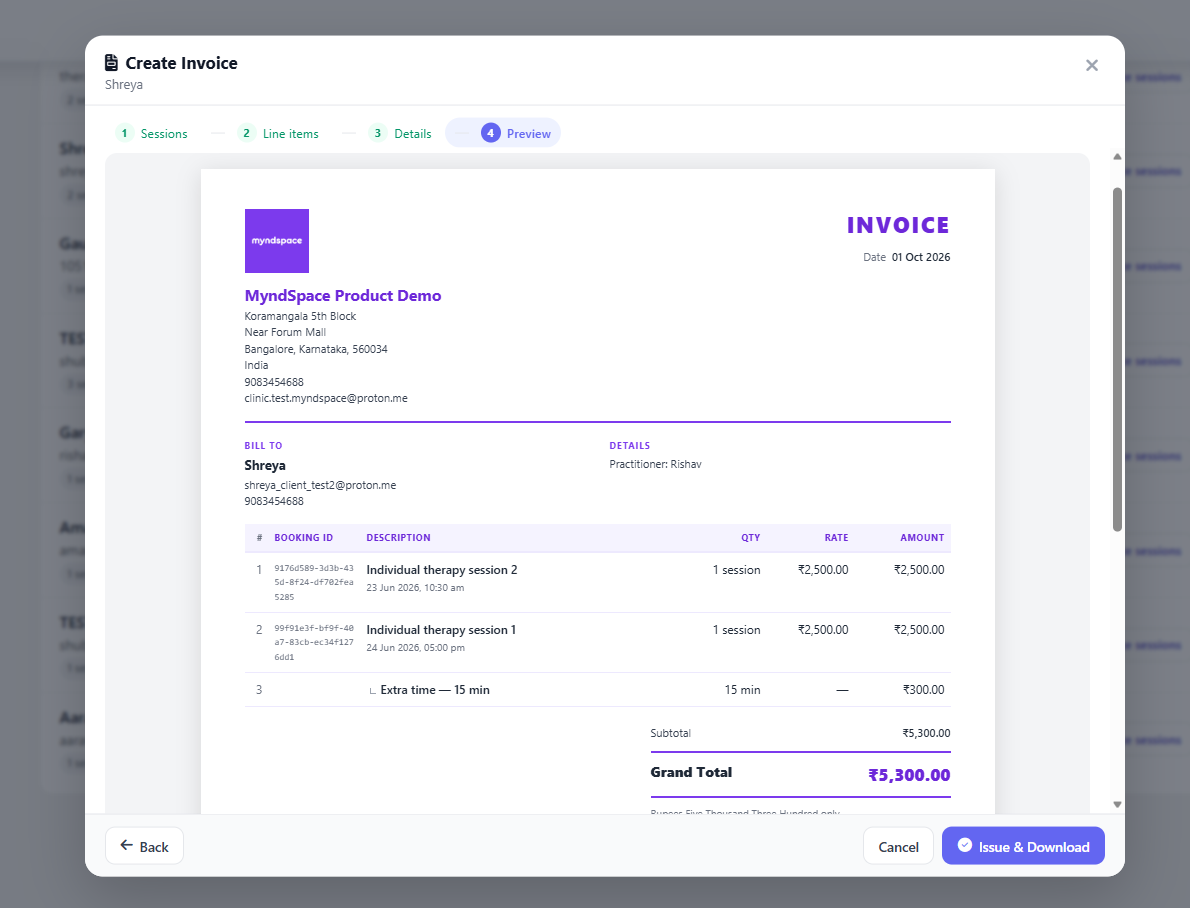Viewport: 1190px width, 908px height.
Task: Click the preview scrollbar down arrow
Action: tap(1117, 804)
